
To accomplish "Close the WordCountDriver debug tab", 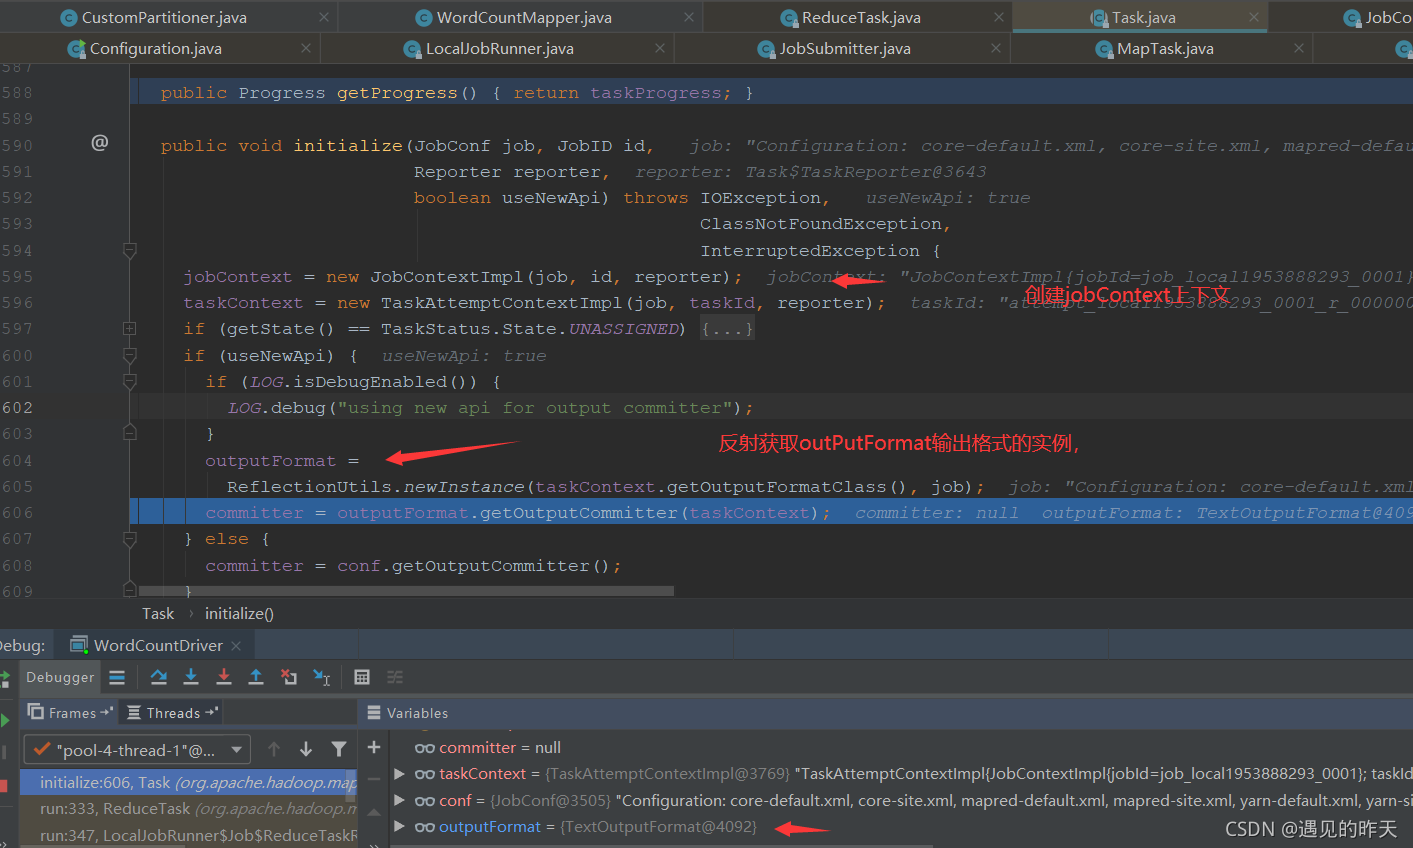I will tap(236, 646).
